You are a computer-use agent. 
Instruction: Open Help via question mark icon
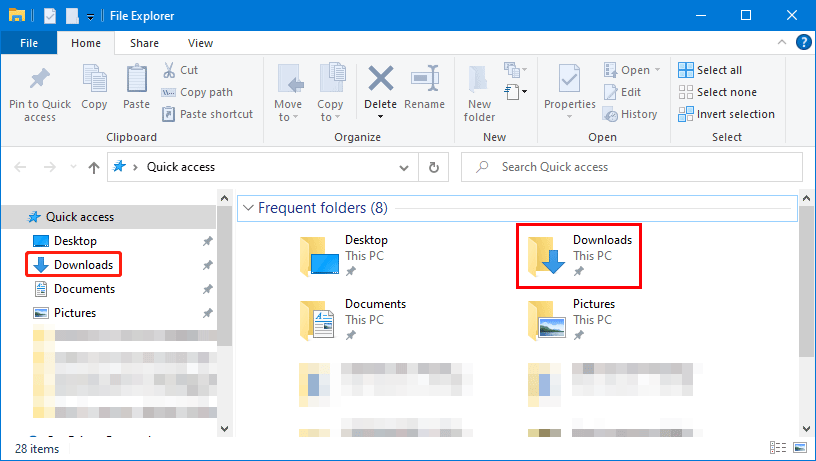pyautogui.click(x=804, y=42)
